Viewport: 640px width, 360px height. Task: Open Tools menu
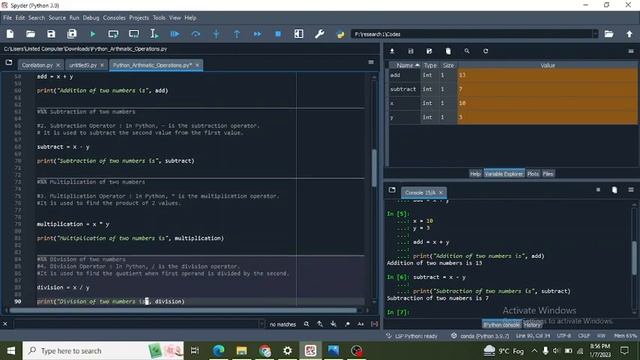(159, 18)
